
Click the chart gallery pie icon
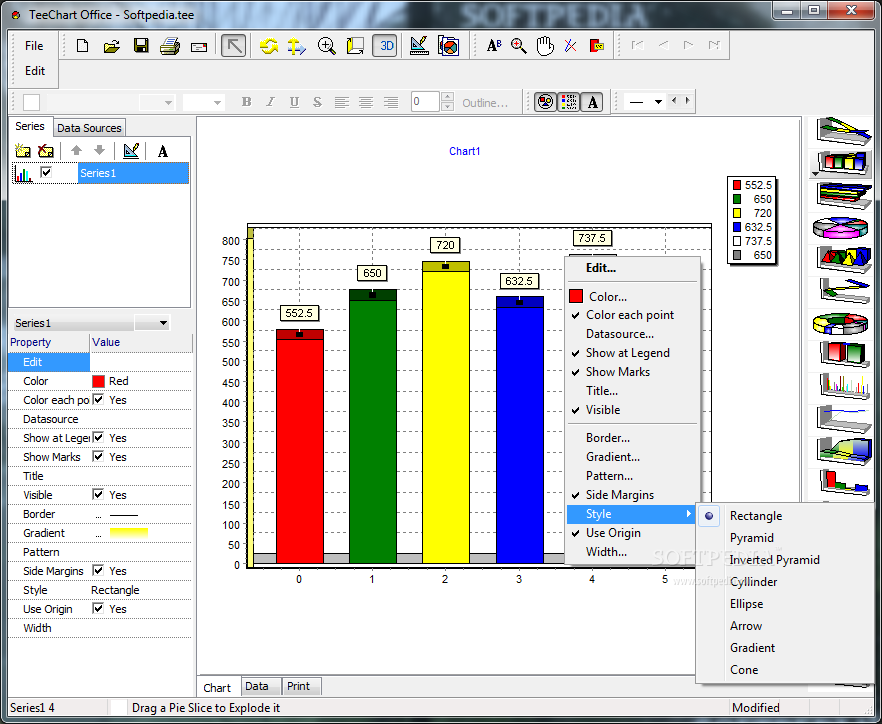(x=448, y=46)
